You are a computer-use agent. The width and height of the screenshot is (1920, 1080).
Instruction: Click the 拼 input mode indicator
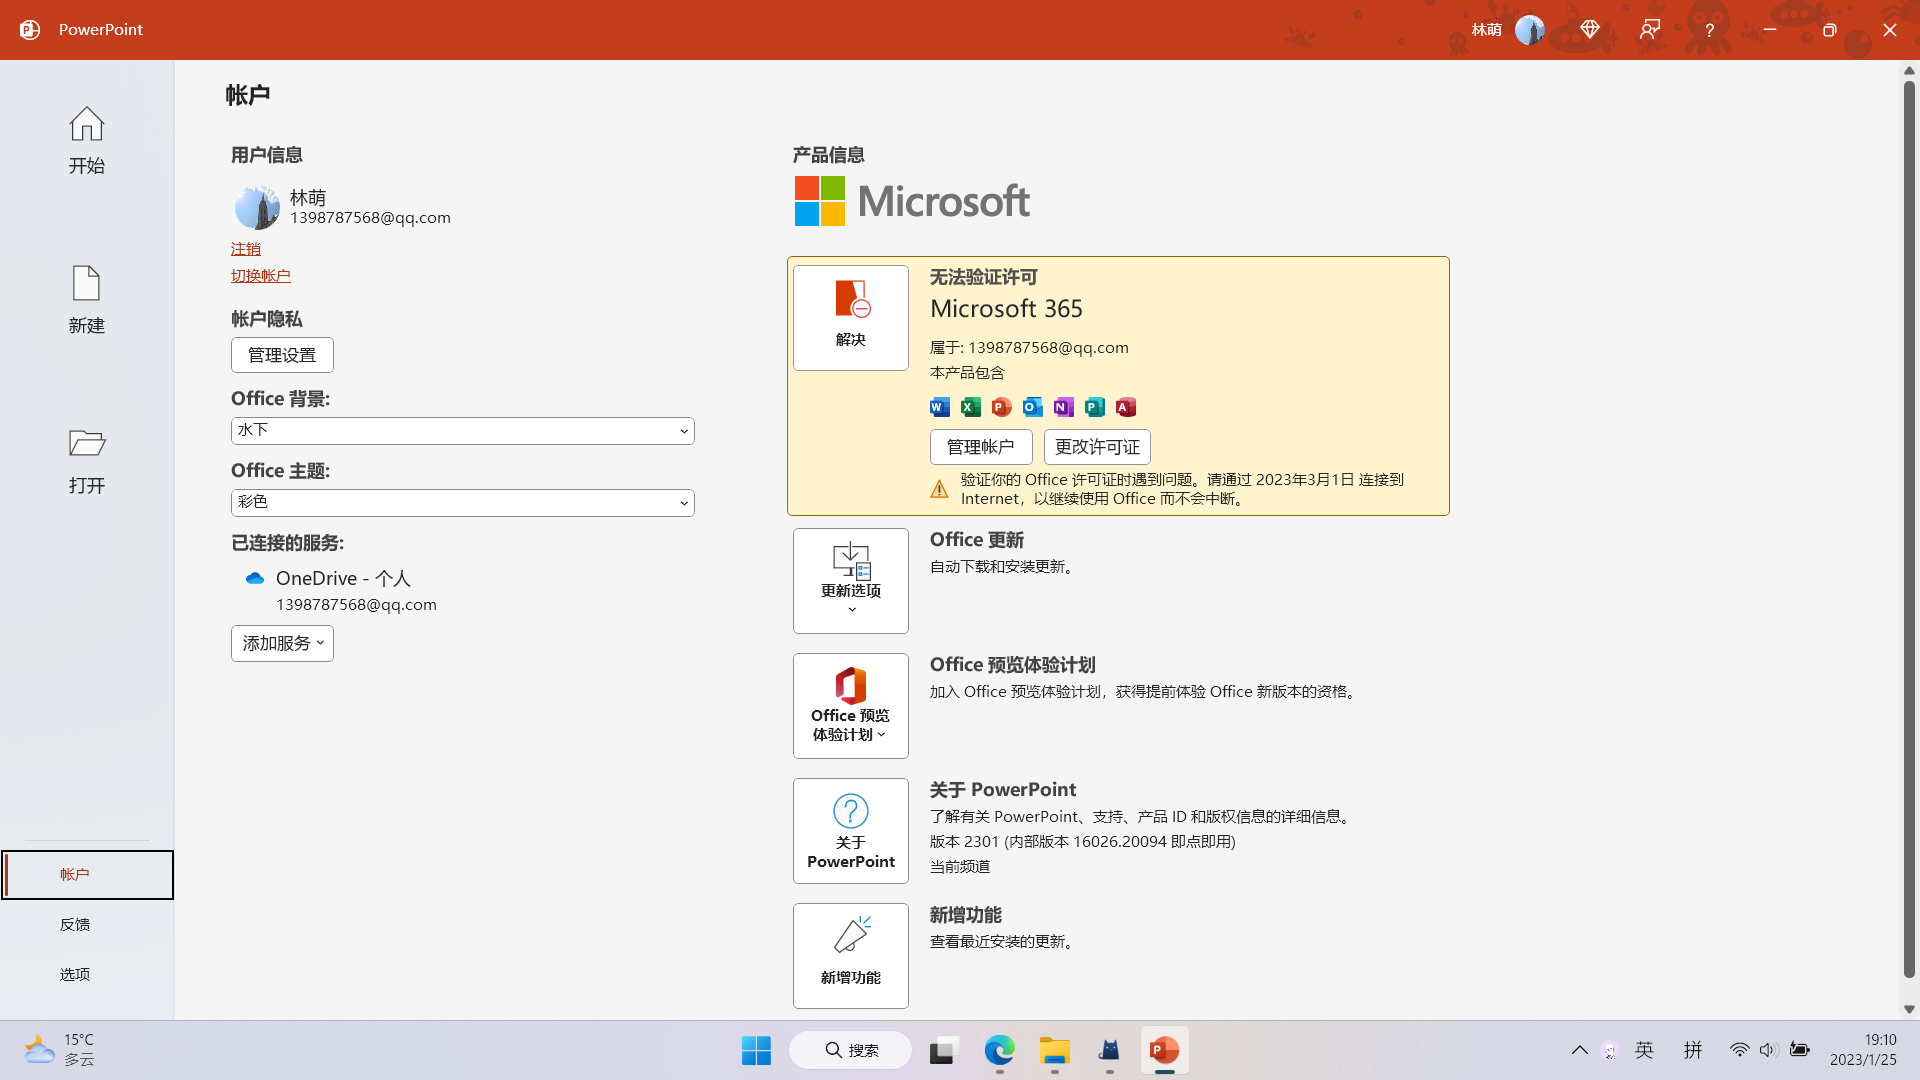pyautogui.click(x=1693, y=1050)
